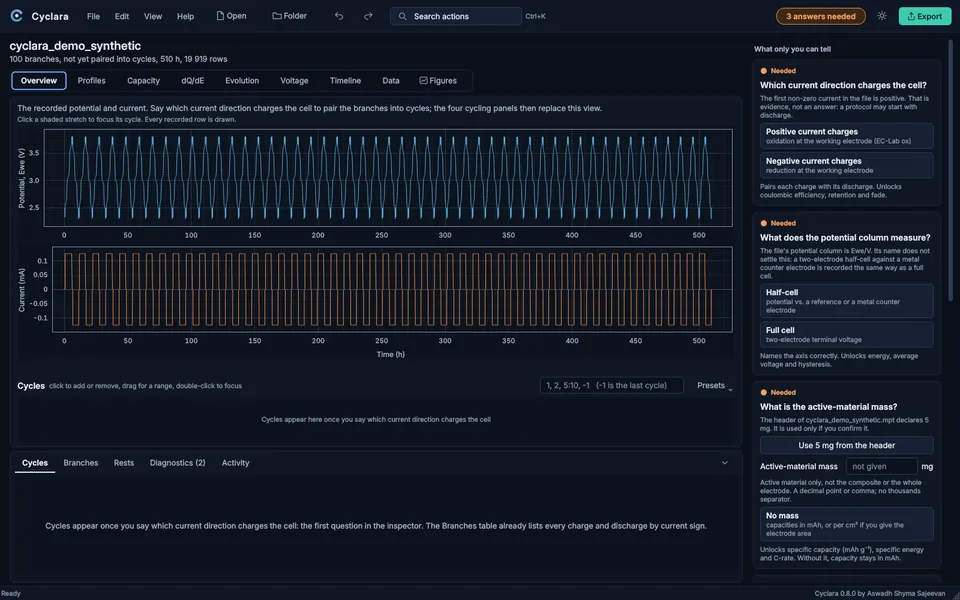960x600 pixels.
Task: Switch to the Data tab
Action: [391, 80]
